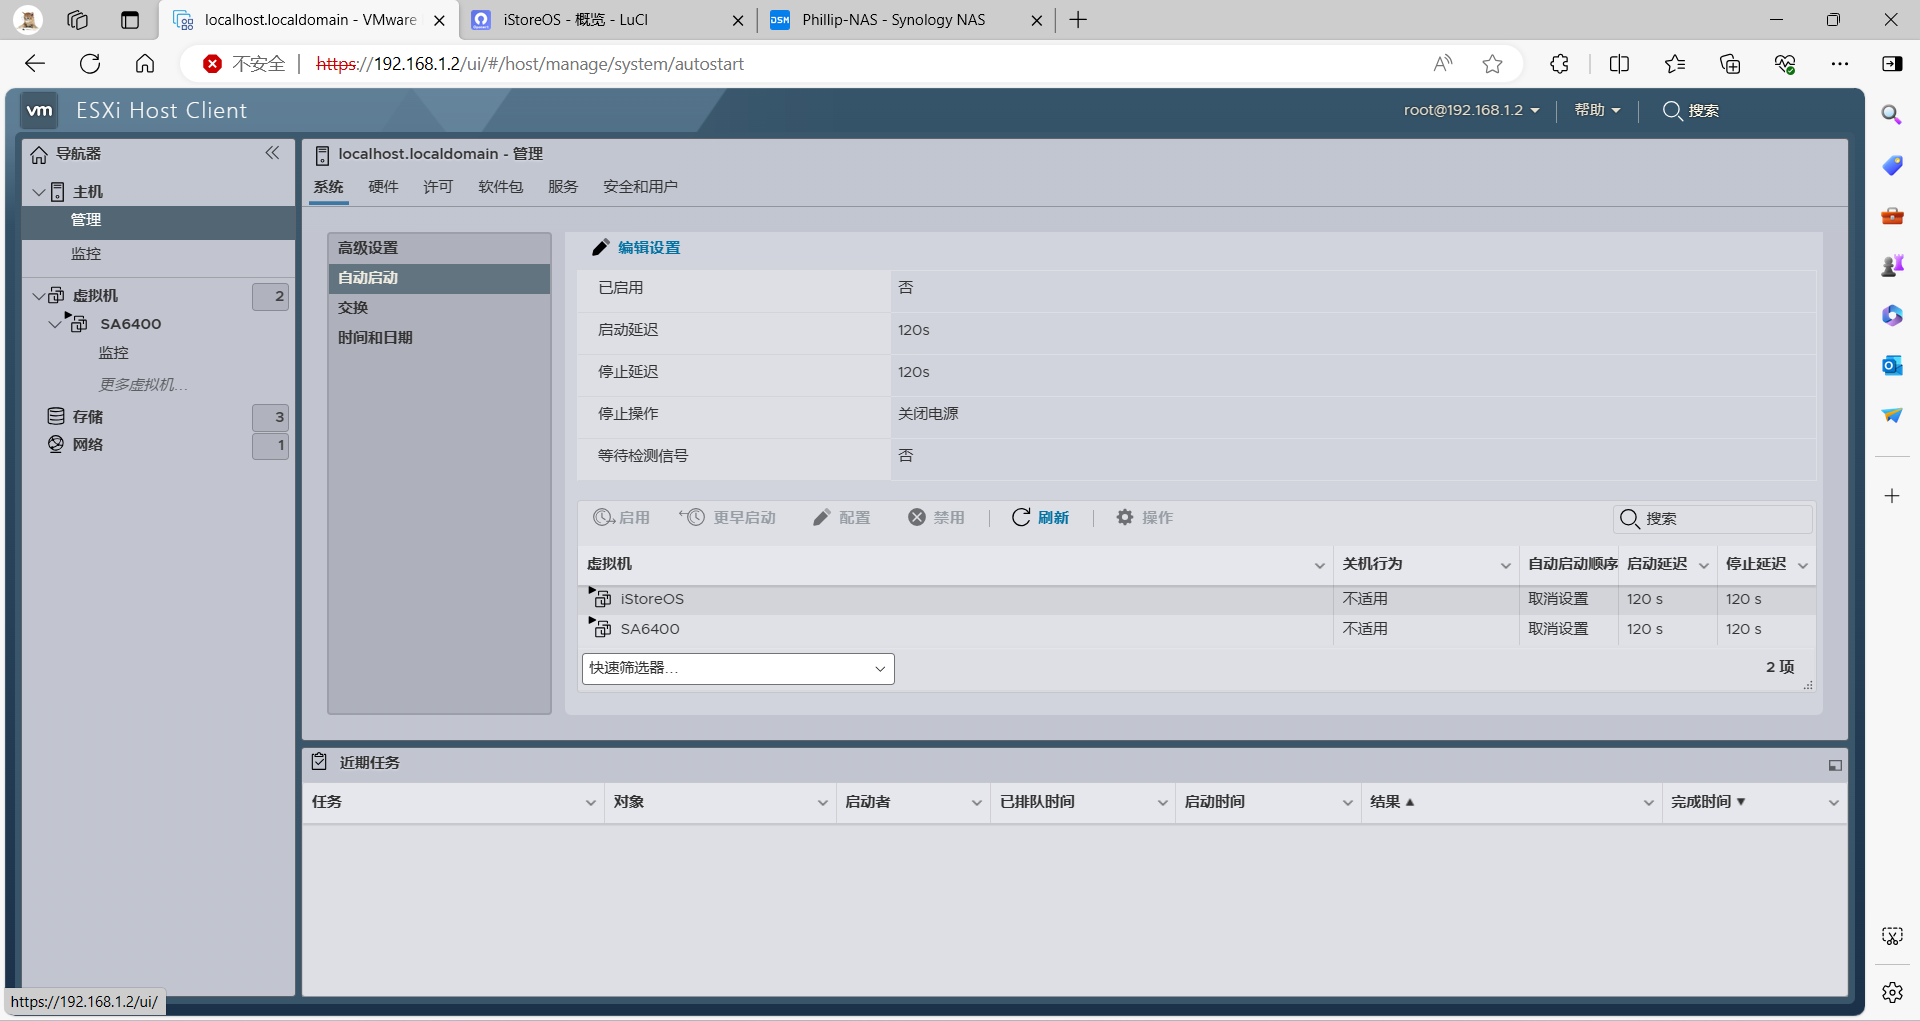Click the 存储 storage icon in navigator
This screenshot has height=1021, width=1920.
[x=56, y=416]
